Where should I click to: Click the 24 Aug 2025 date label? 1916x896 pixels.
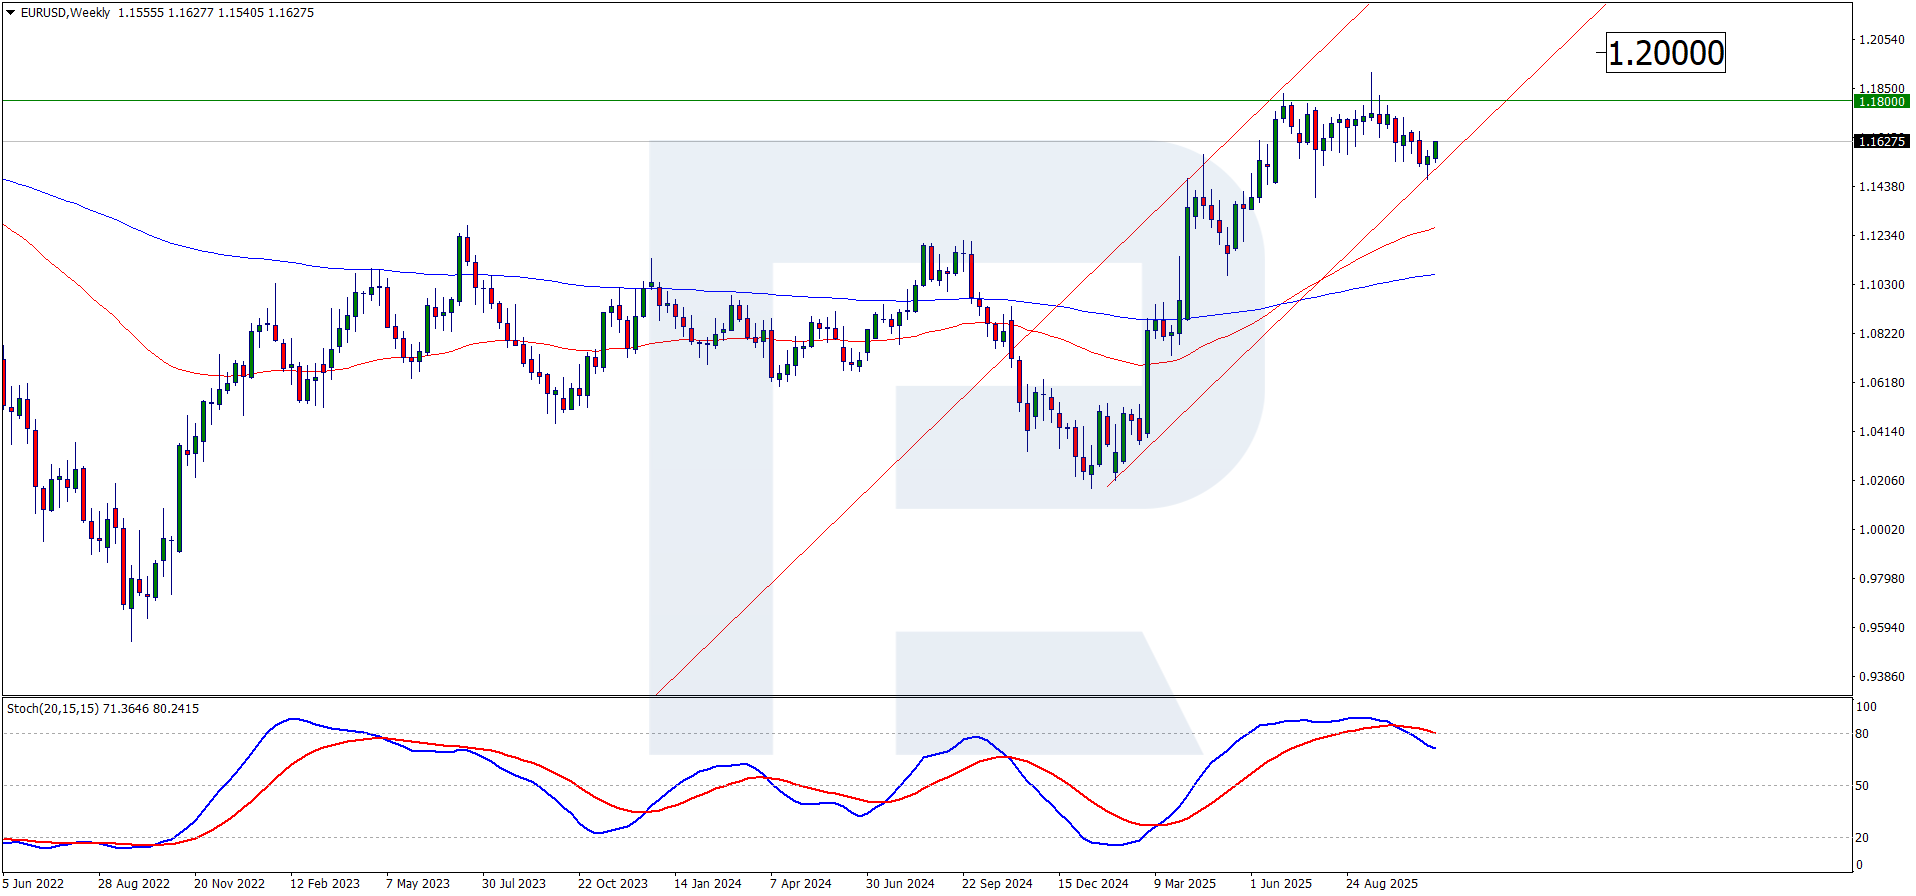pyautogui.click(x=1381, y=883)
